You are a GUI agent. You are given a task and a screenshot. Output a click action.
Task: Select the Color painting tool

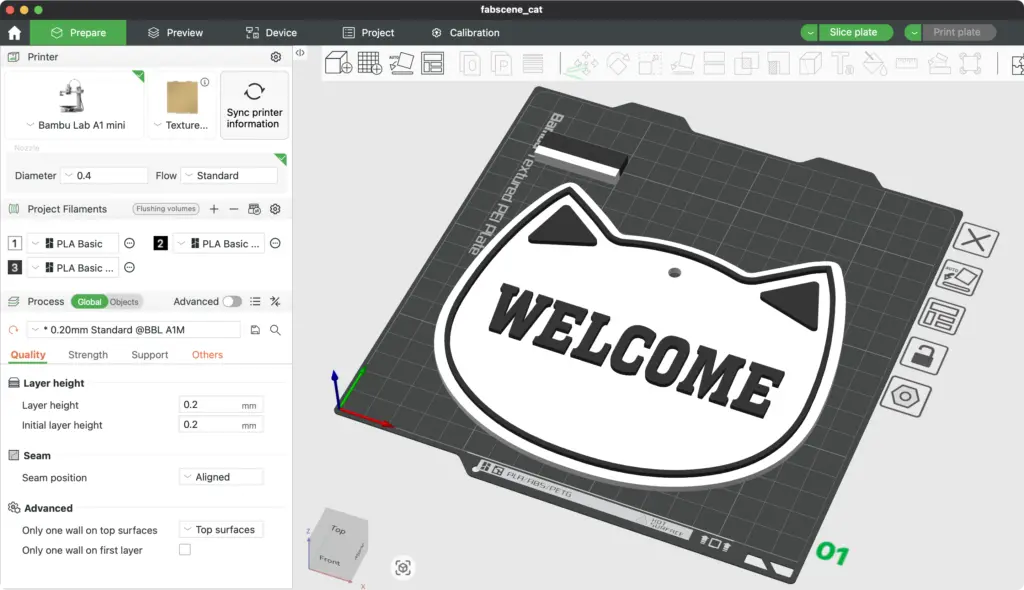pyautogui.click(x=874, y=64)
